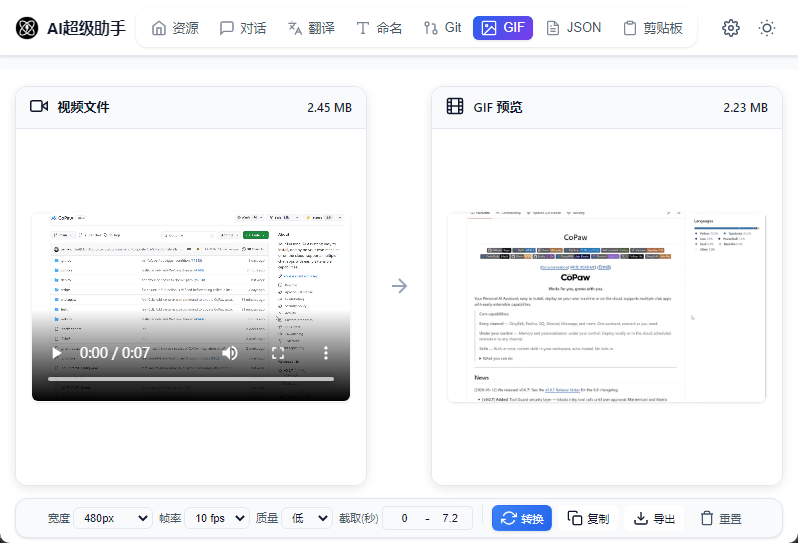Open the Git tab

442,28
